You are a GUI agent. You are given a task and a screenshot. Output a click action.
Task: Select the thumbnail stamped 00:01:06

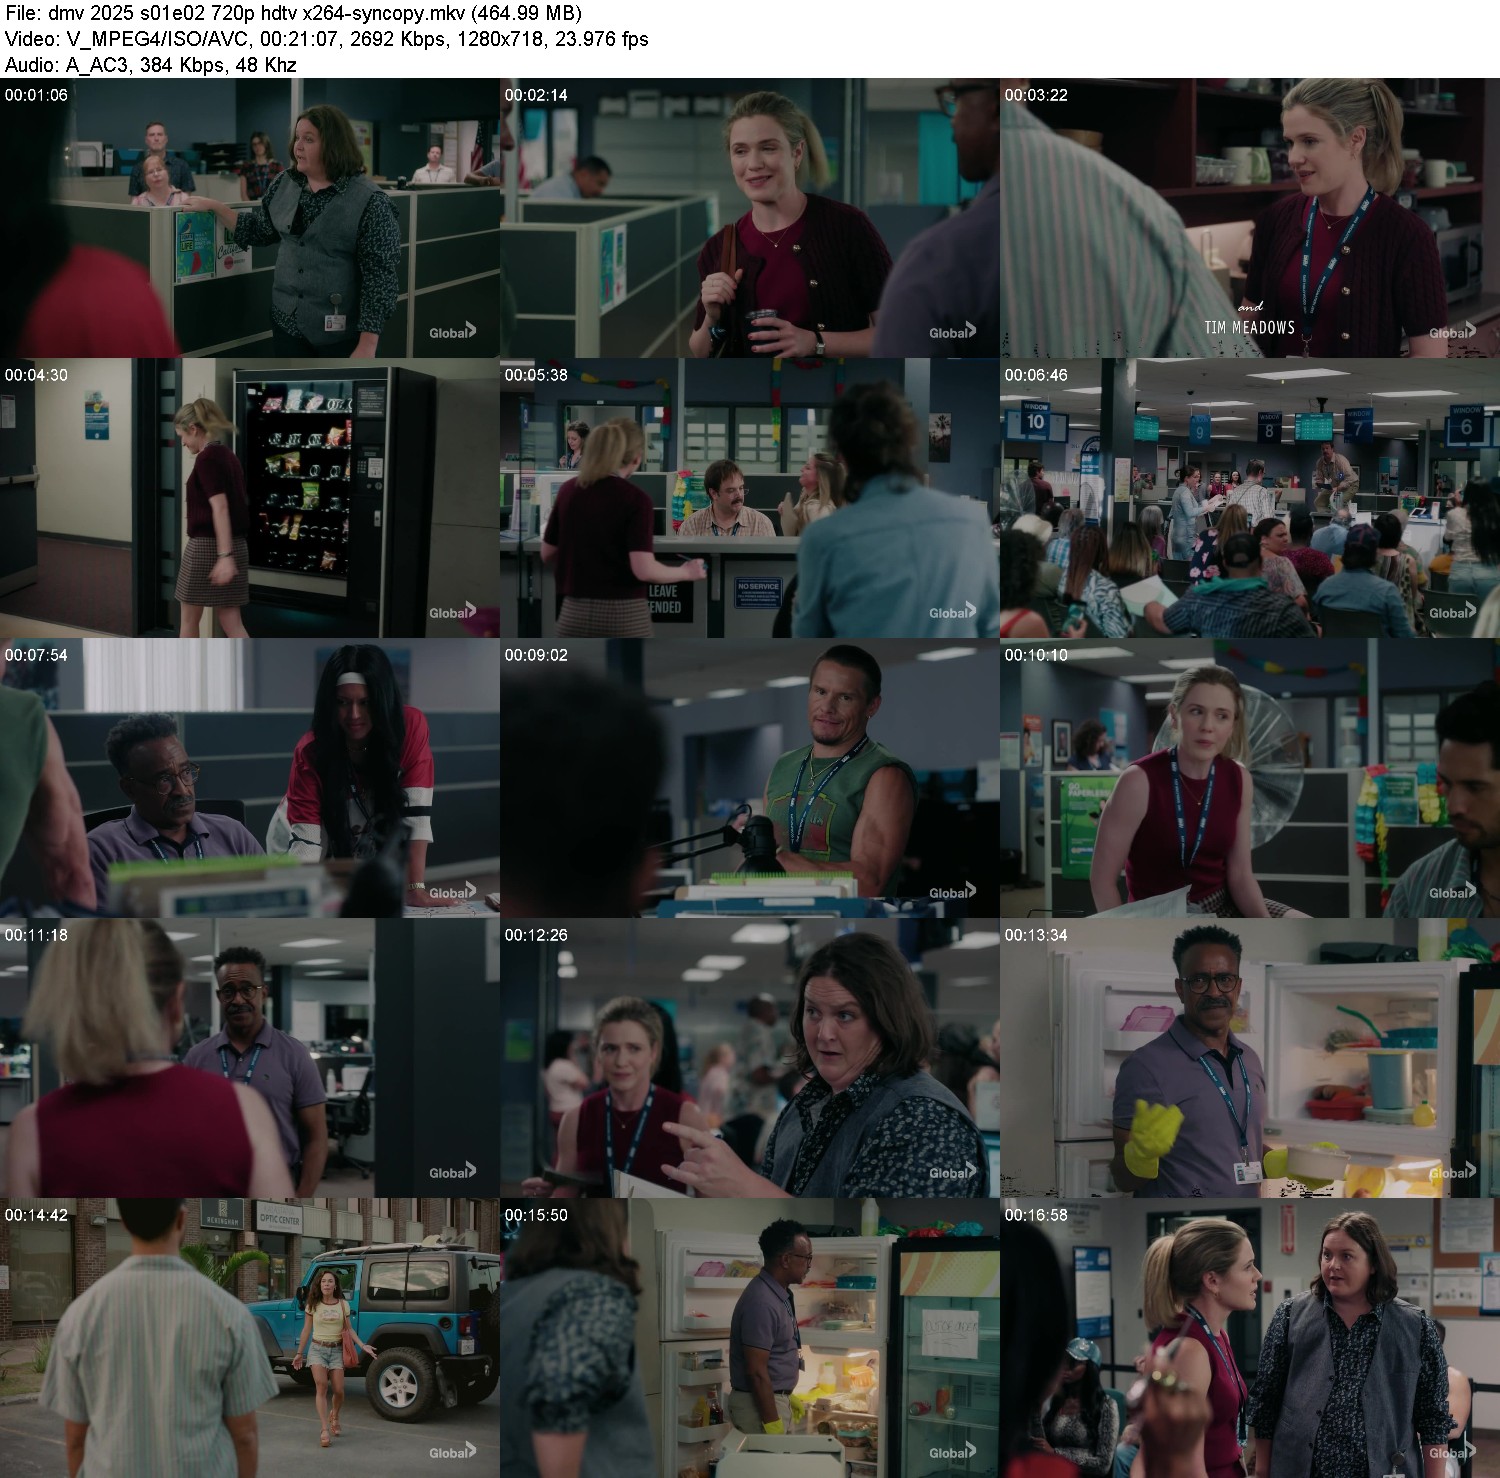coord(250,218)
